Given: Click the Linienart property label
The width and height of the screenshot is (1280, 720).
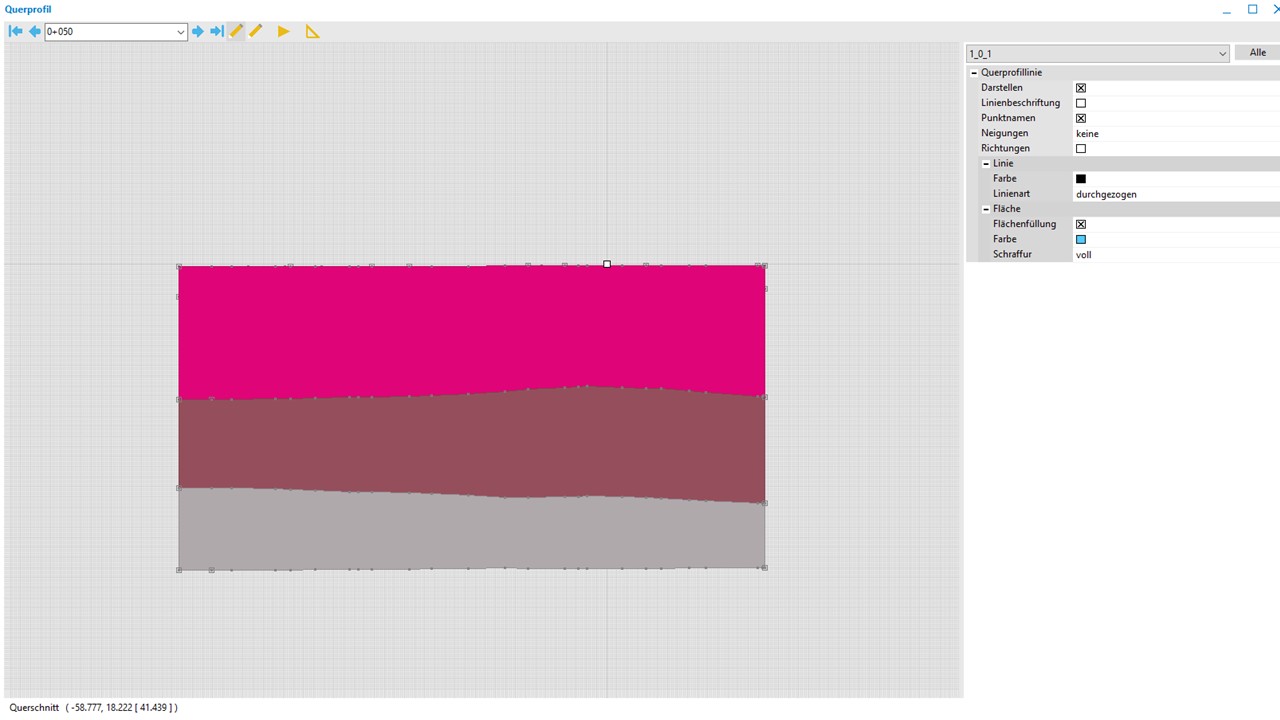Looking at the screenshot, I should pyautogui.click(x=1011, y=194).
